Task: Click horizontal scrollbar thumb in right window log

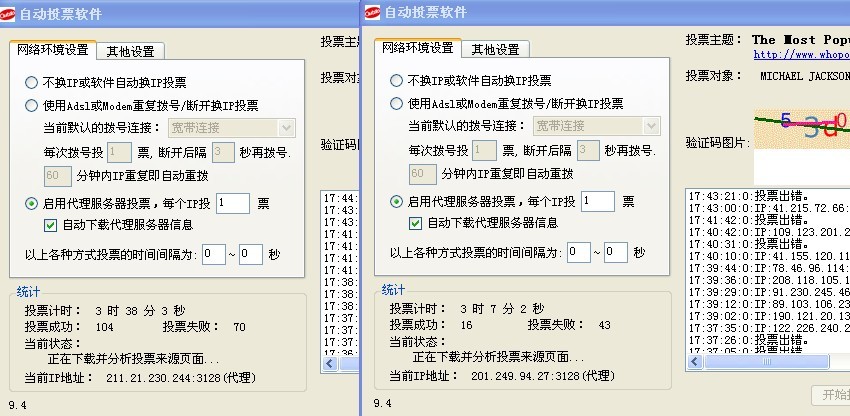Action: coord(766,362)
